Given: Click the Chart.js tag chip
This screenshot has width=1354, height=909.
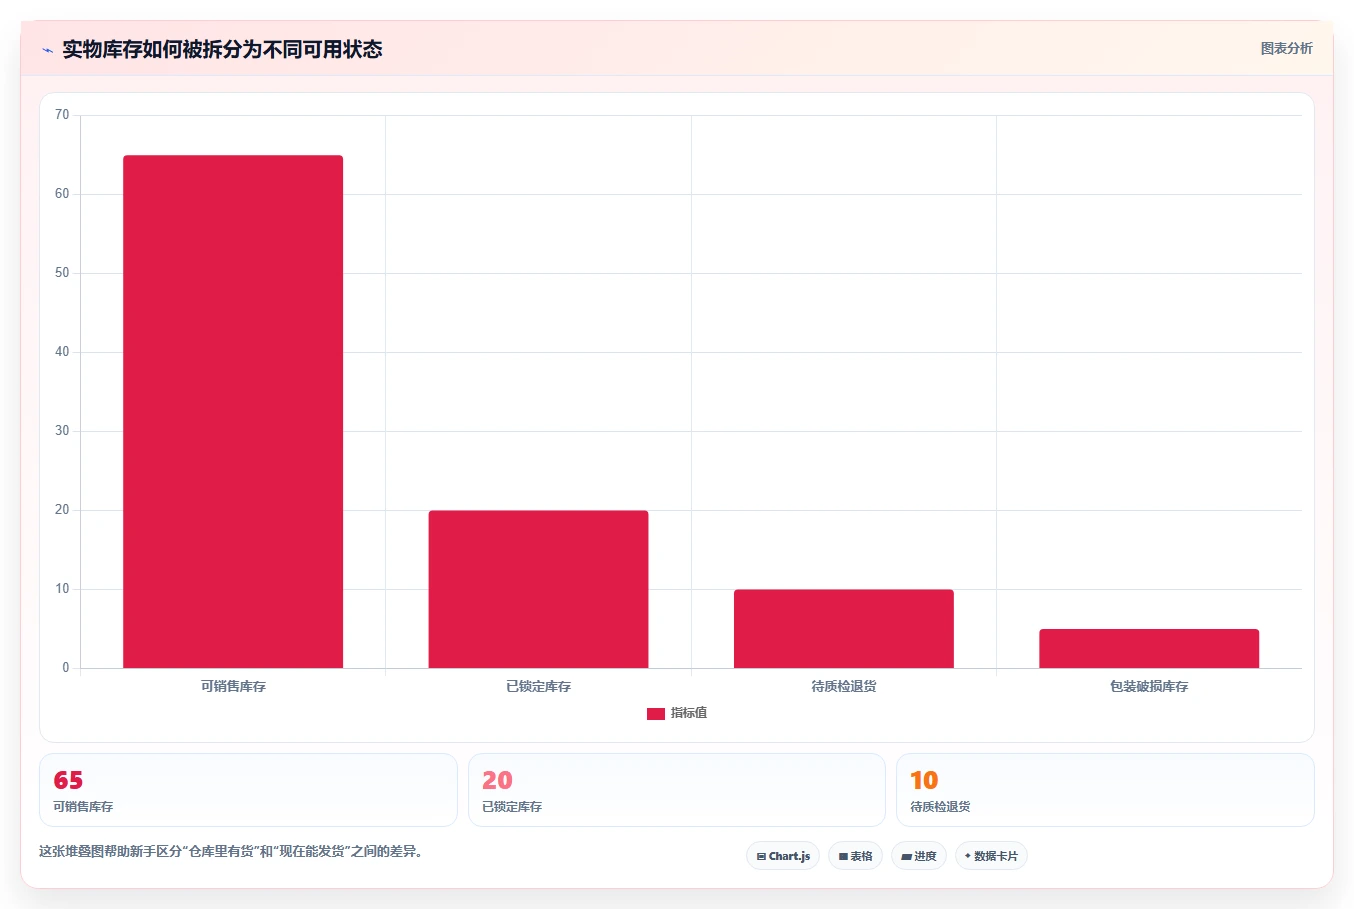Looking at the screenshot, I should click(x=783, y=856).
